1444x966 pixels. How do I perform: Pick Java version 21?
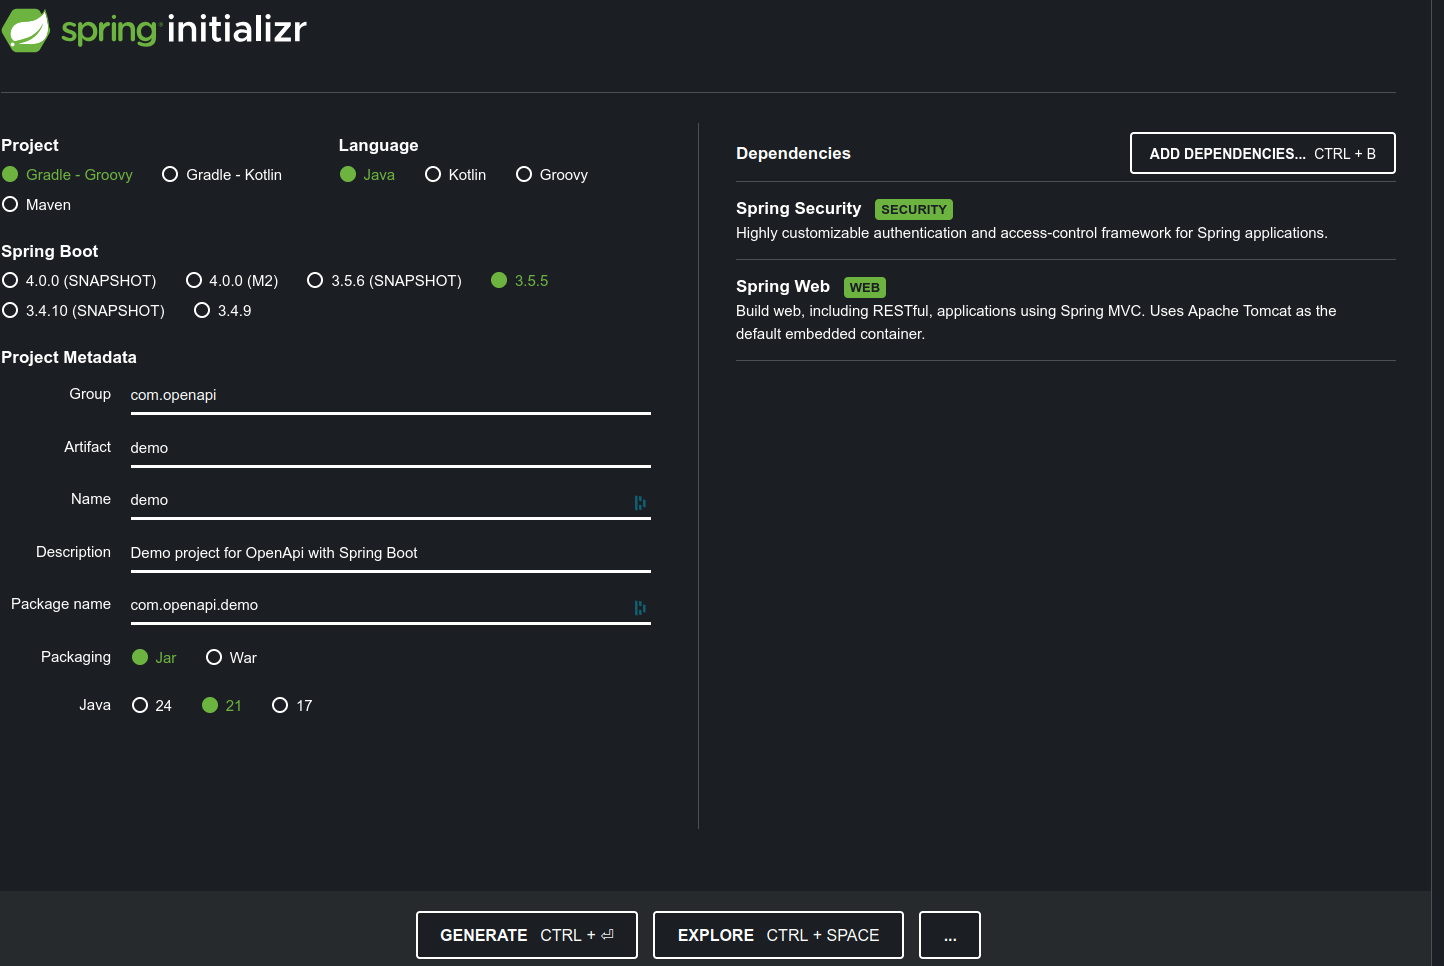(x=222, y=705)
